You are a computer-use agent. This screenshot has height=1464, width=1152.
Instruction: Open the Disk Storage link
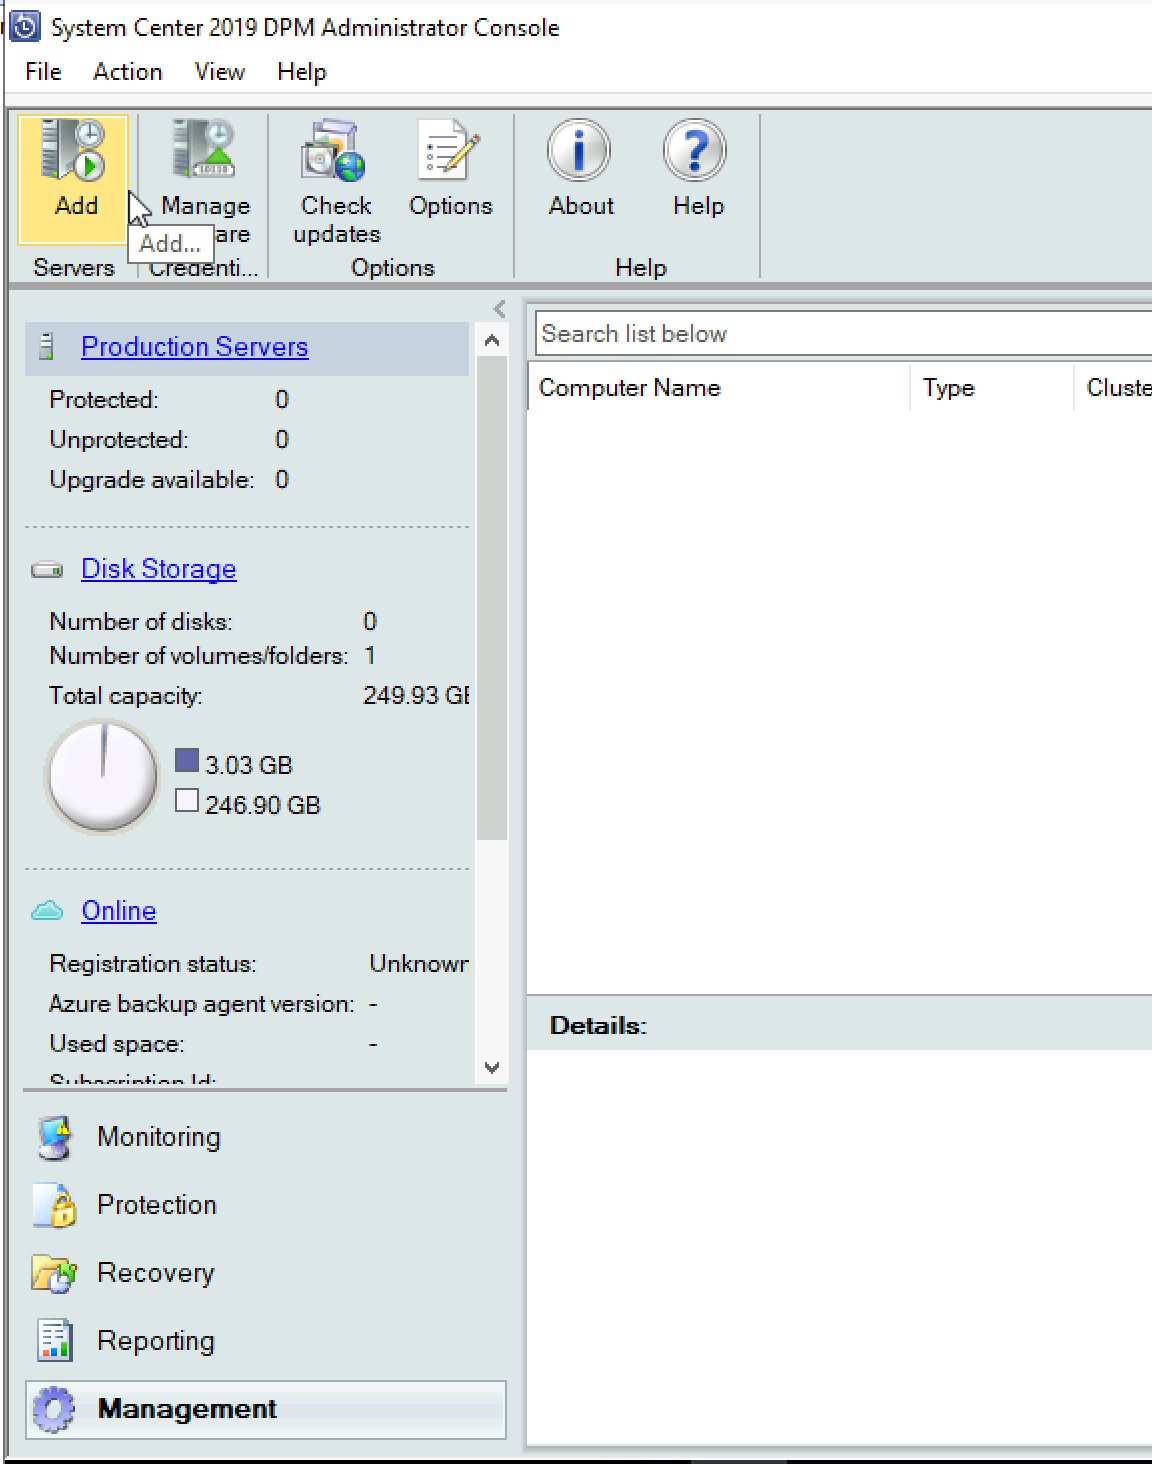tap(159, 569)
